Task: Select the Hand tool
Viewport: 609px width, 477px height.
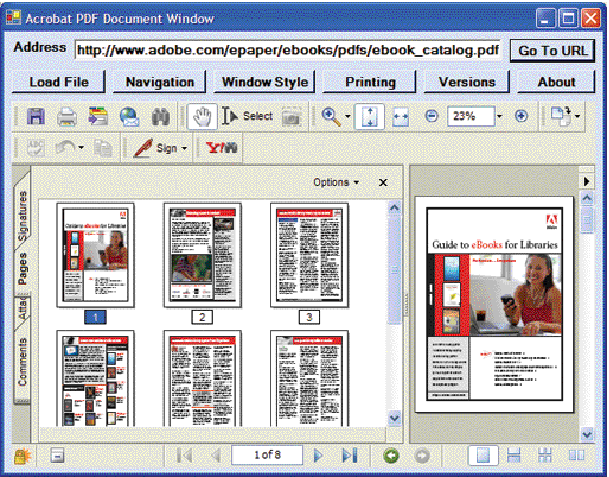Action: coord(201,116)
